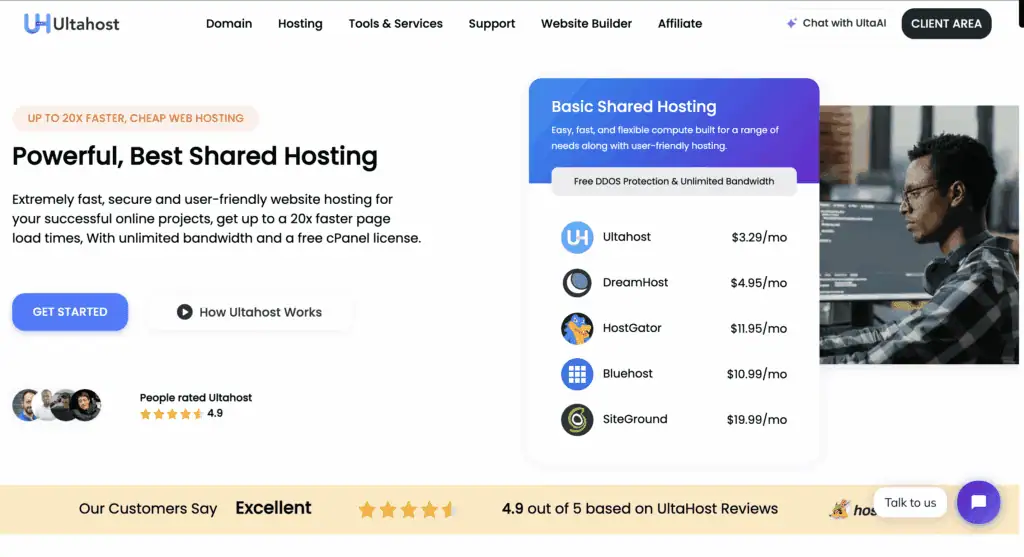
Task: Click the reviewer avatars group
Action: point(57,405)
